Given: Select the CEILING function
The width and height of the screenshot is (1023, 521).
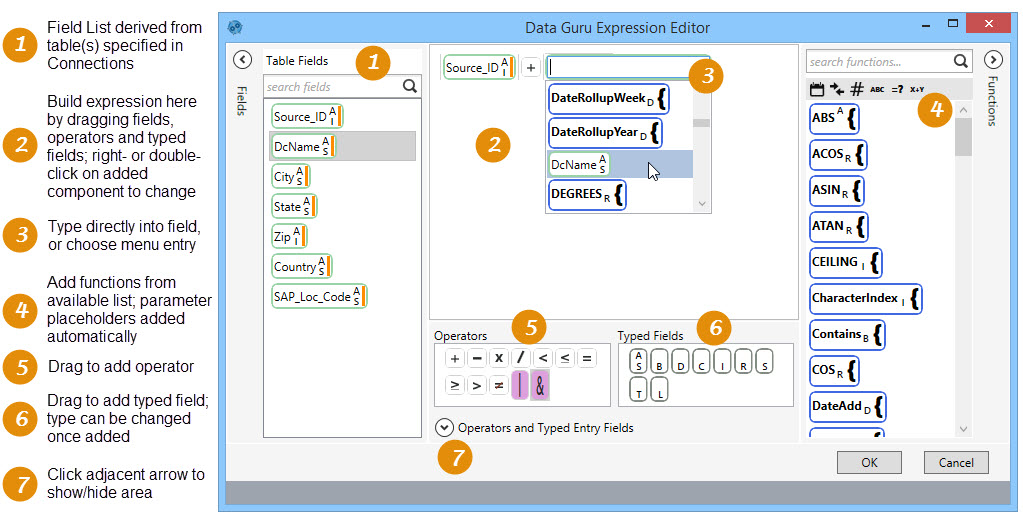Looking at the screenshot, I should point(846,263).
